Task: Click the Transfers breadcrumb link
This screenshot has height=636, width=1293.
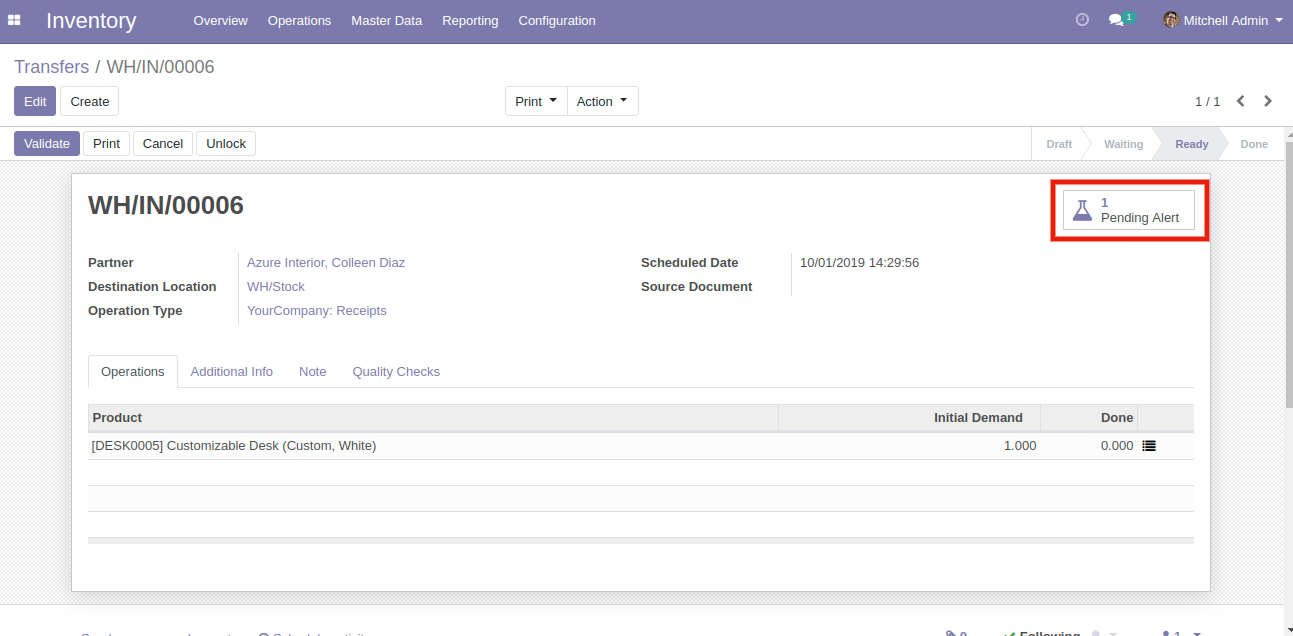Action: click(51, 67)
